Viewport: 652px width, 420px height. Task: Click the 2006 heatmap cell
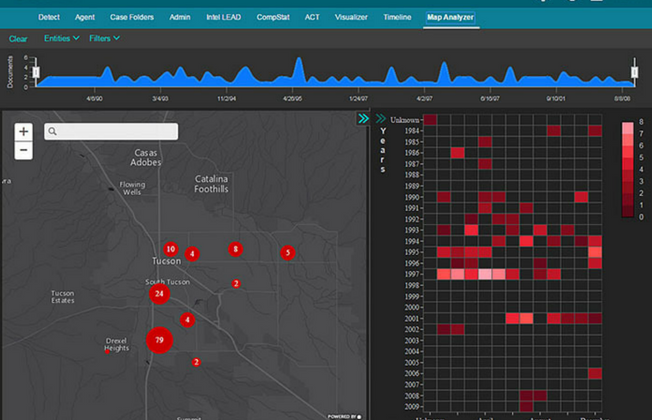[595, 373]
